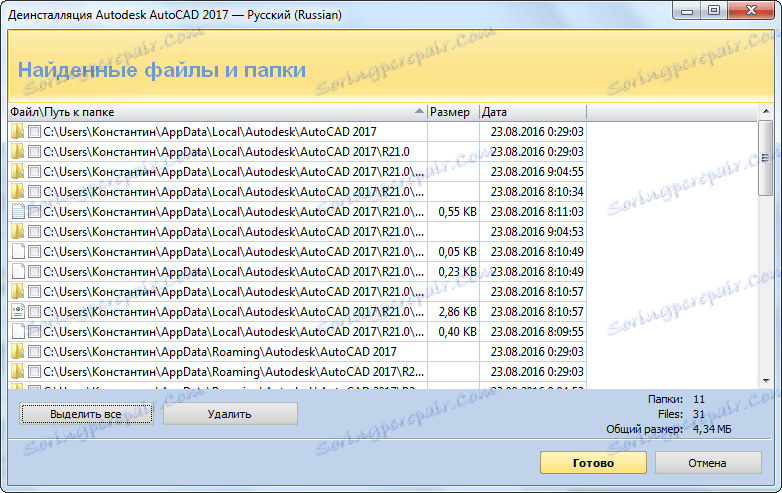Click the Выделить все button
Viewport: 782px width, 493px height.
pos(86,414)
